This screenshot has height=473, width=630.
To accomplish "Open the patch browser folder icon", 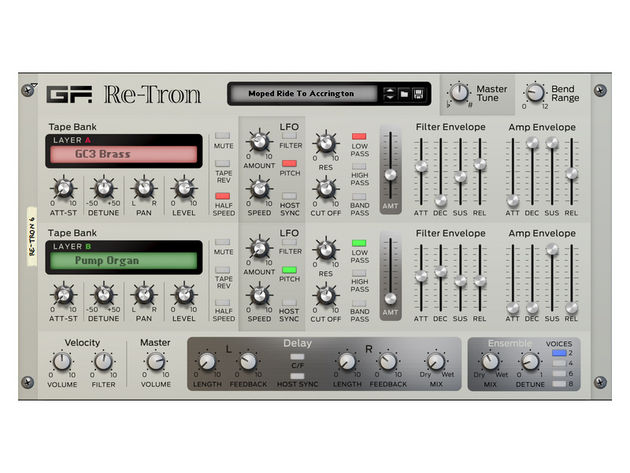I will (x=404, y=94).
